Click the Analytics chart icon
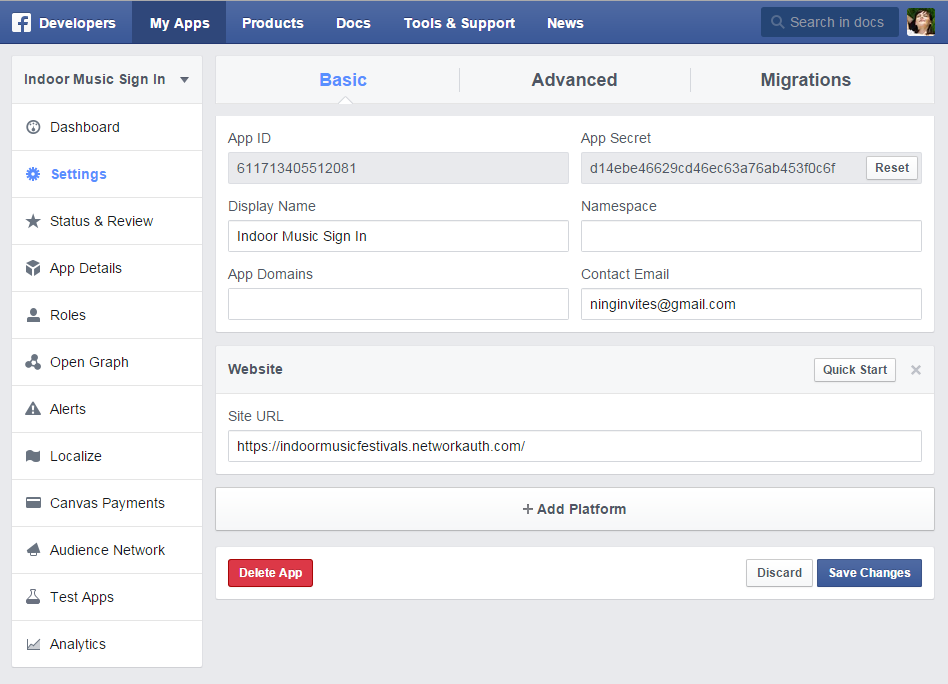 coord(33,644)
